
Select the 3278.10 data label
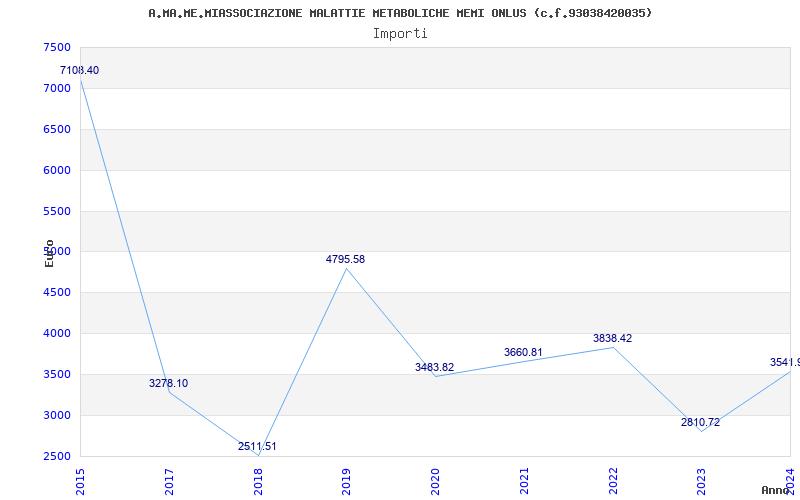(x=168, y=383)
